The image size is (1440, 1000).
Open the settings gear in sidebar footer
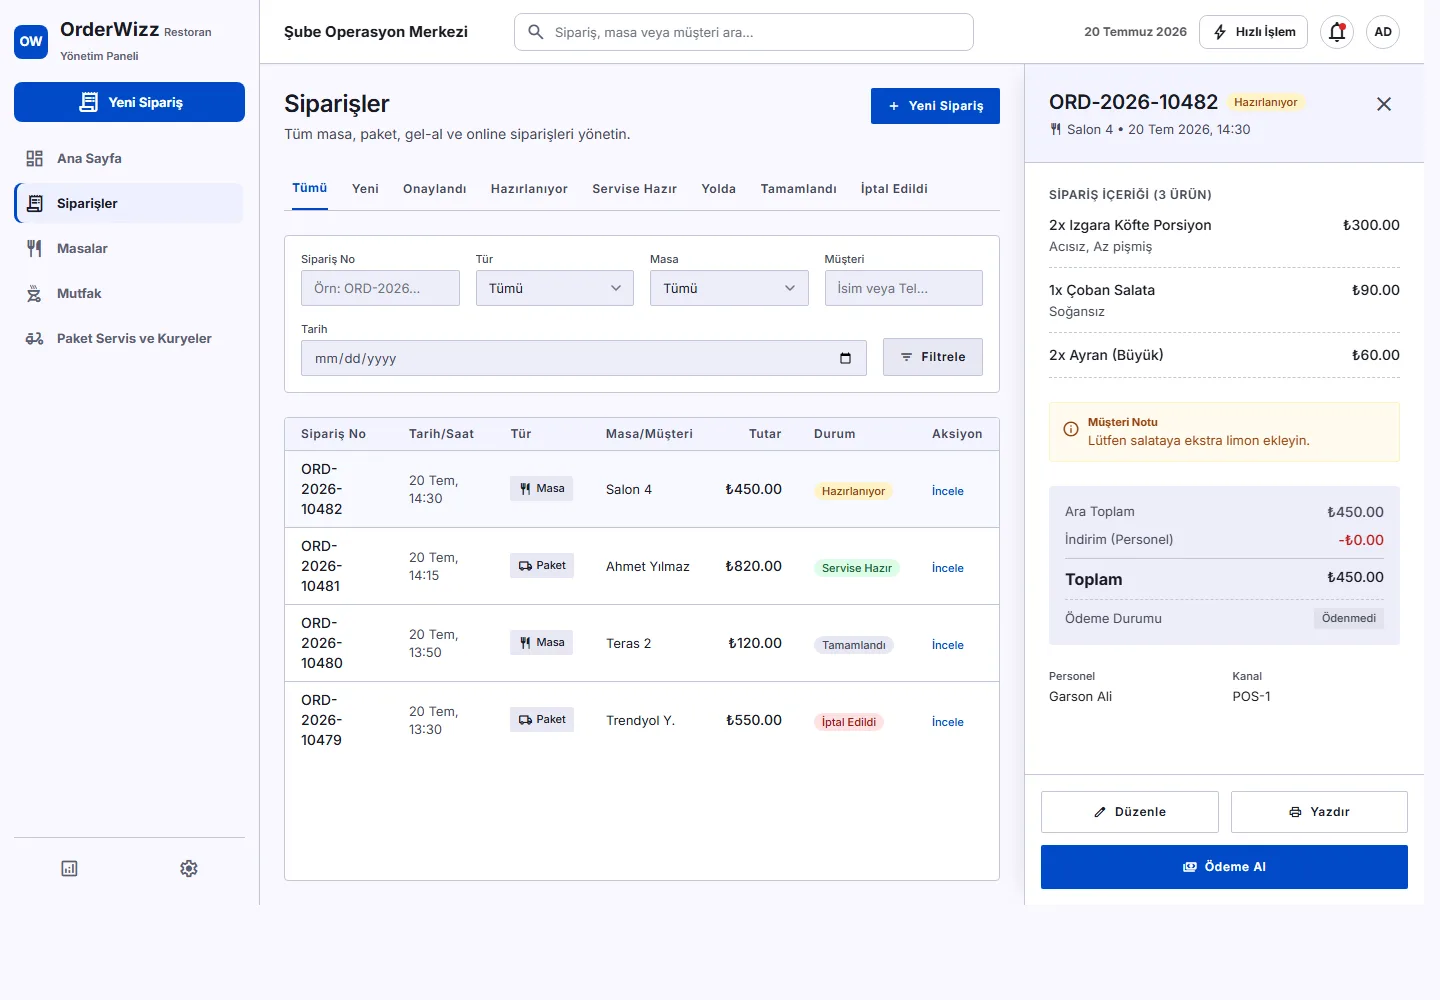click(189, 868)
